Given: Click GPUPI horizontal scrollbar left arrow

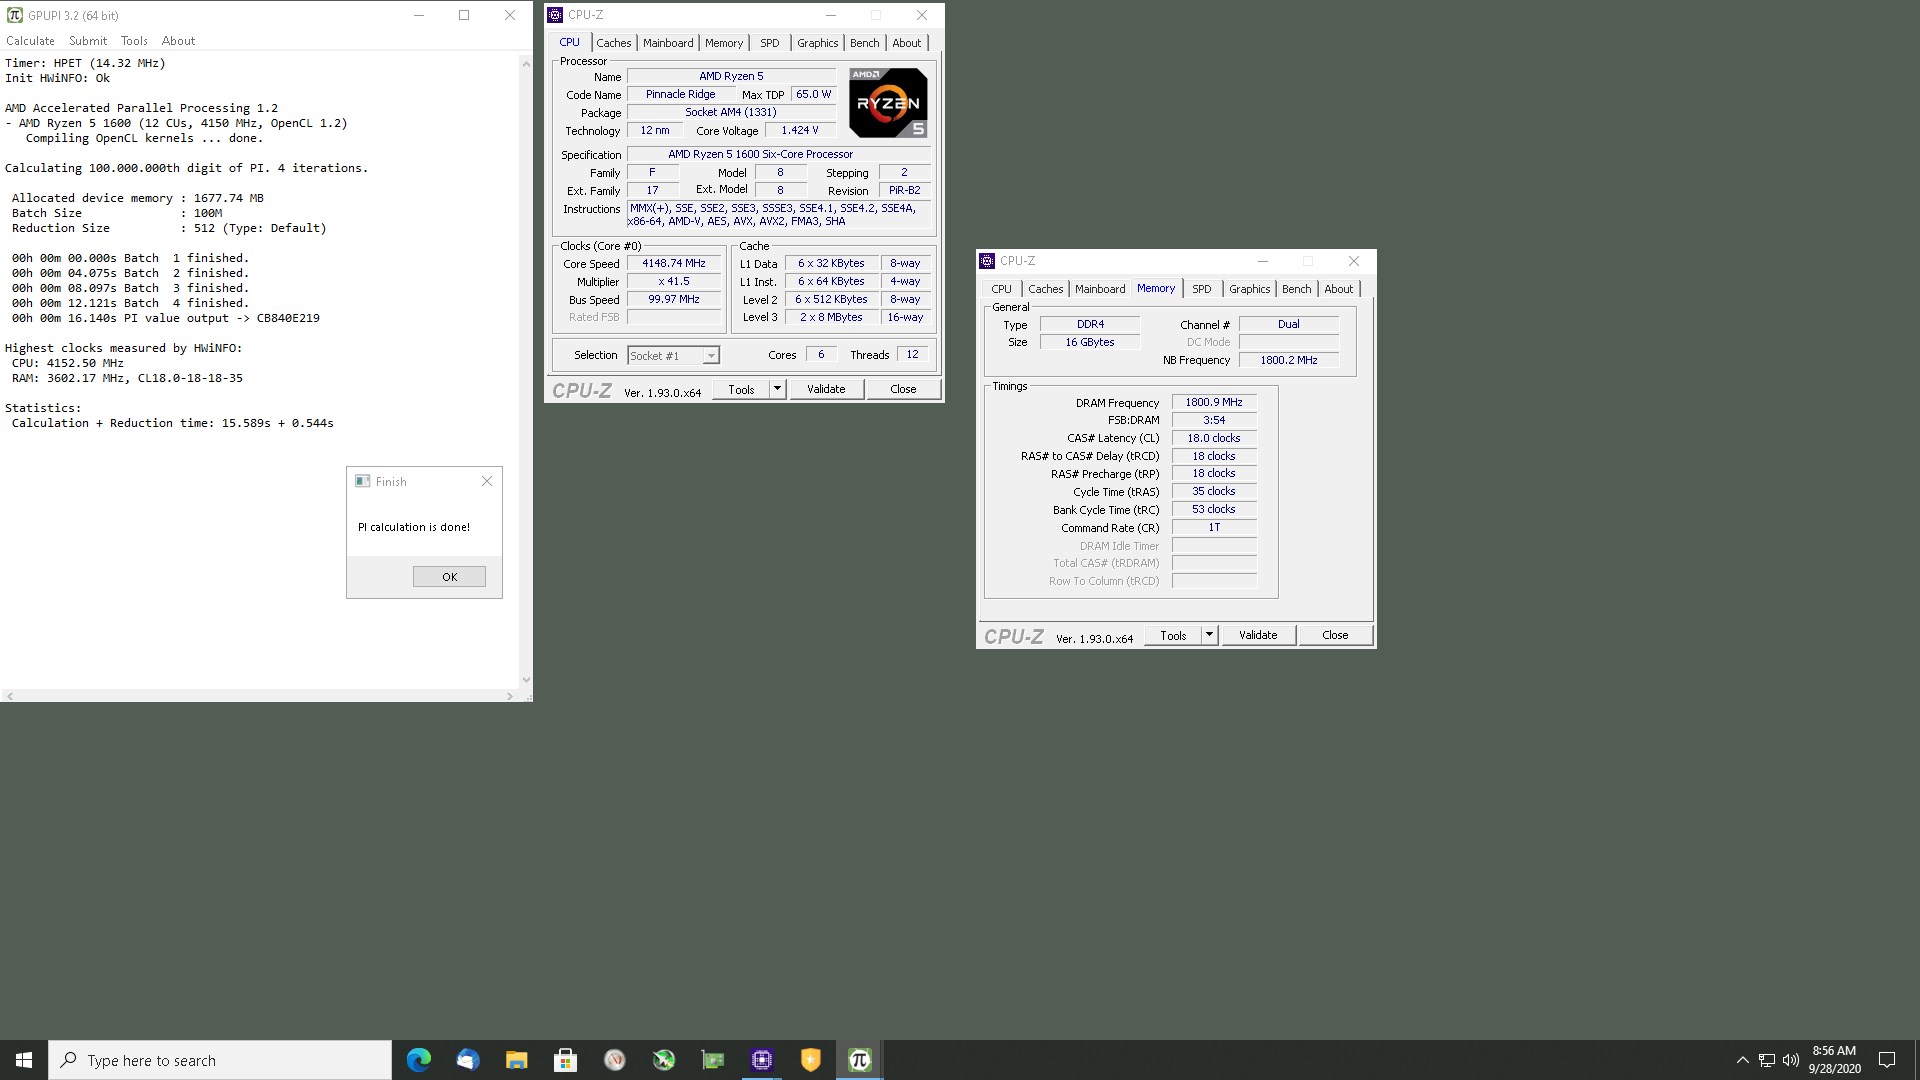Looking at the screenshot, I should [x=9, y=696].
